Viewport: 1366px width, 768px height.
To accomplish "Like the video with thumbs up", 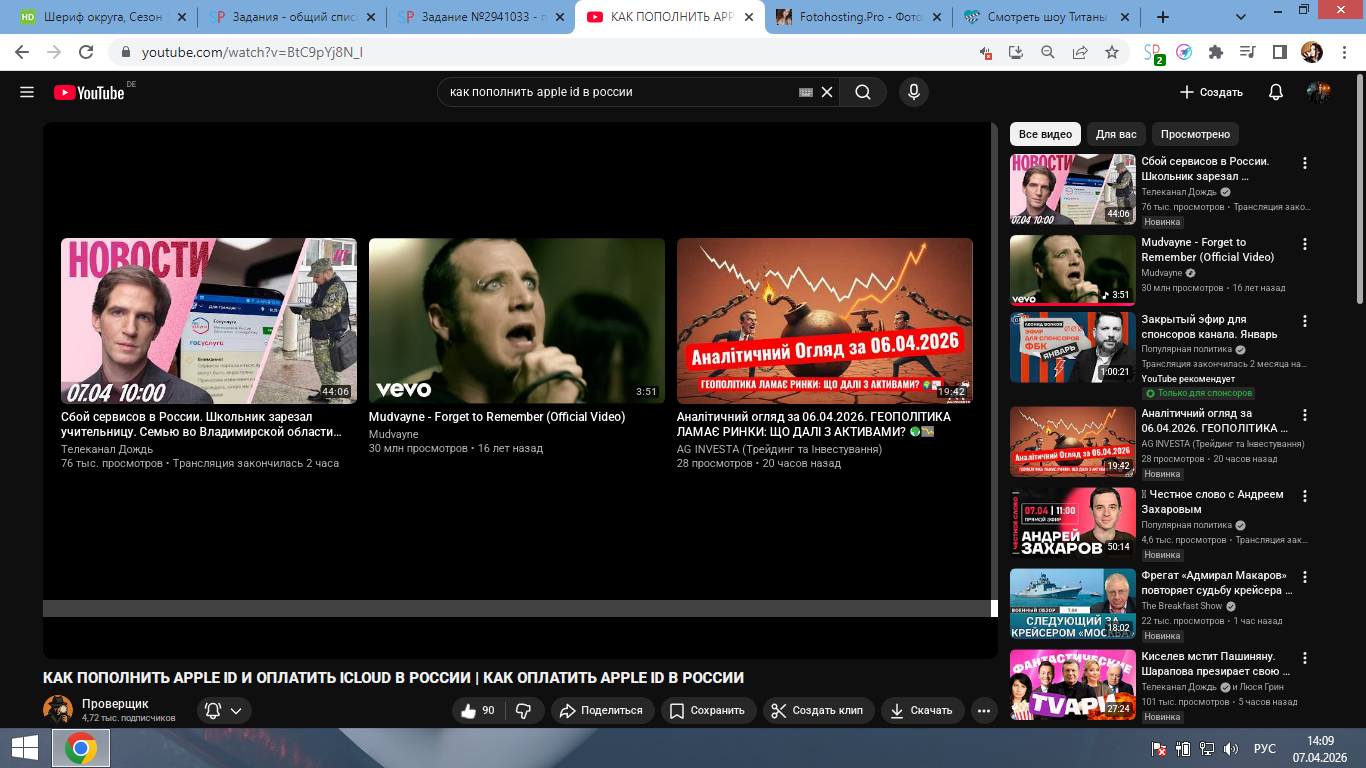I will pyautogui.click(x=478, y=710).
